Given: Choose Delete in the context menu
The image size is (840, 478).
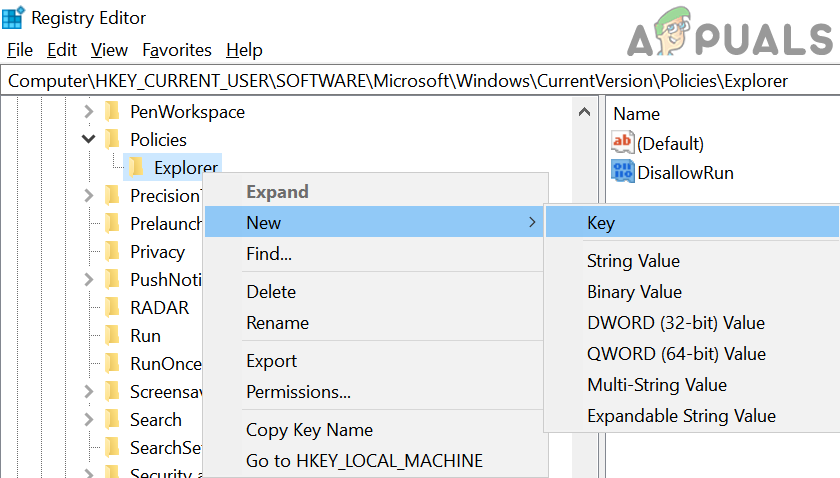Looking at the screenshot, I should [374, 292].
